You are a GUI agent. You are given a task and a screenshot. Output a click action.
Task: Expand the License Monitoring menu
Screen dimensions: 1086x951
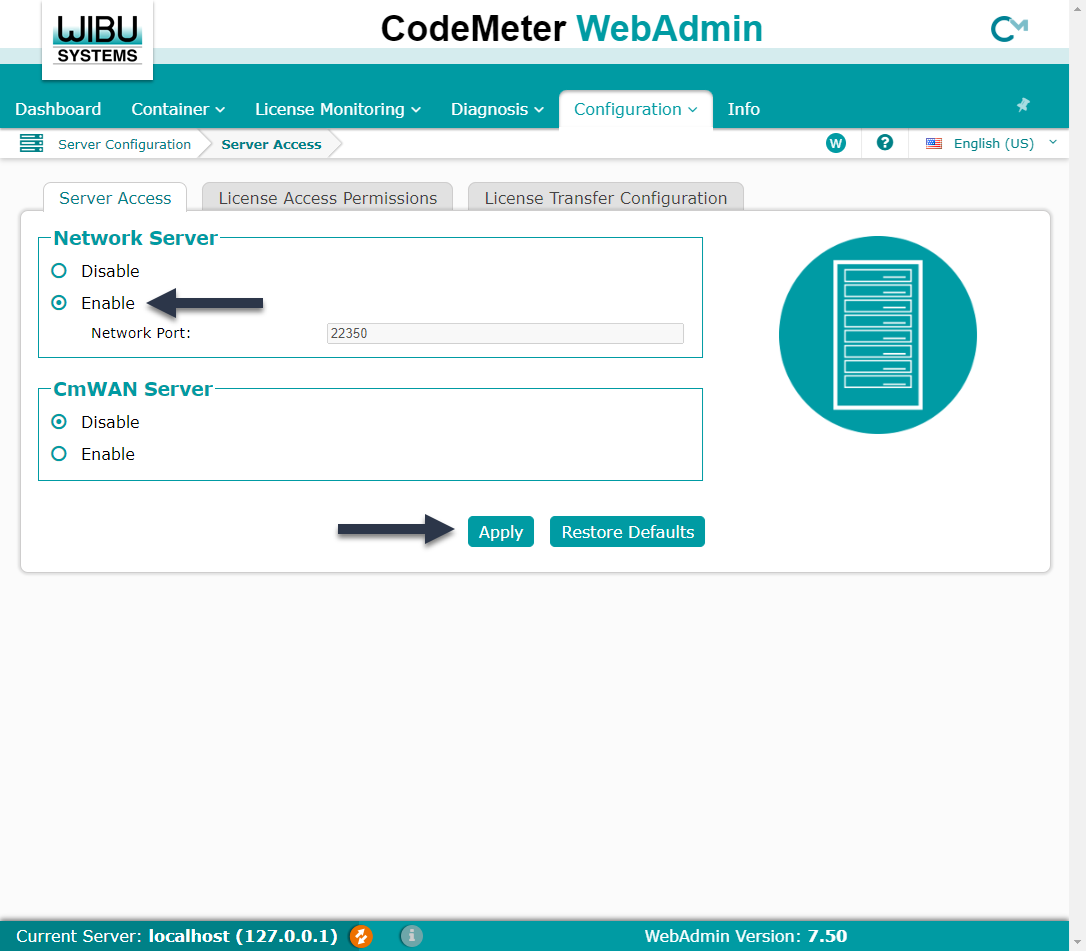click(x=337, y=109)
